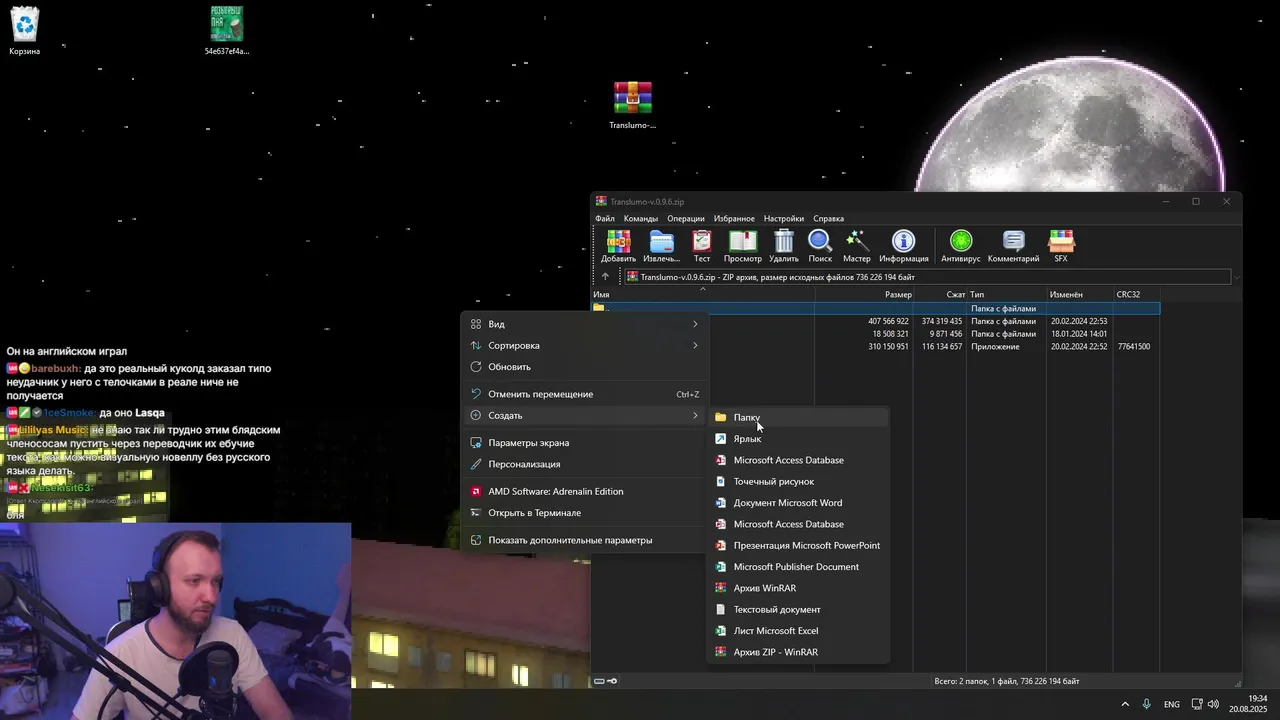Open the Поиск magnifier icon
This screenshot has width=1280, height=720.
820,246
